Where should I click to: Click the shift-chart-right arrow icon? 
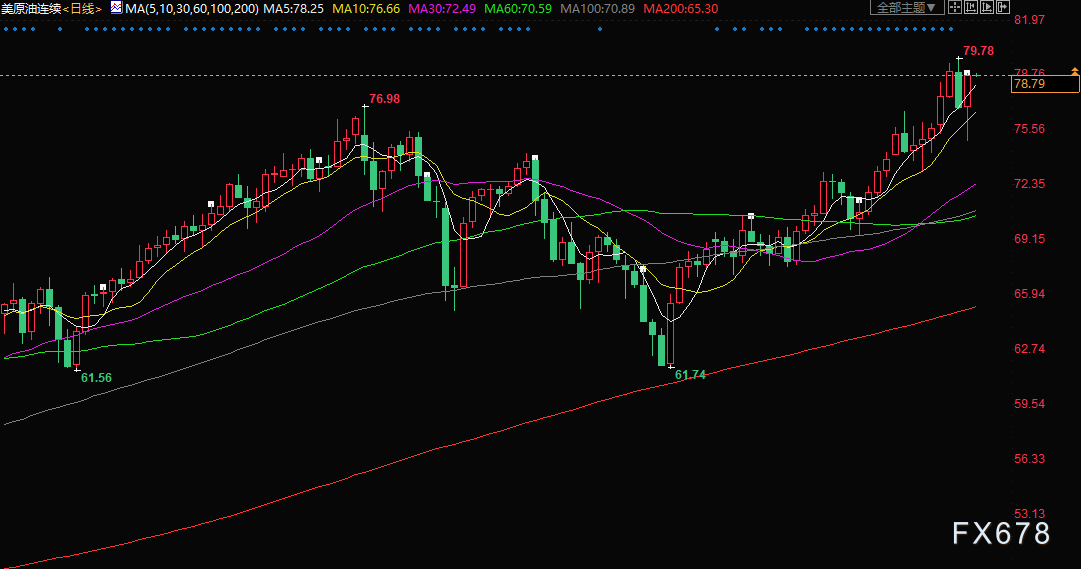pyautogui.click(x=1002, y=8)
